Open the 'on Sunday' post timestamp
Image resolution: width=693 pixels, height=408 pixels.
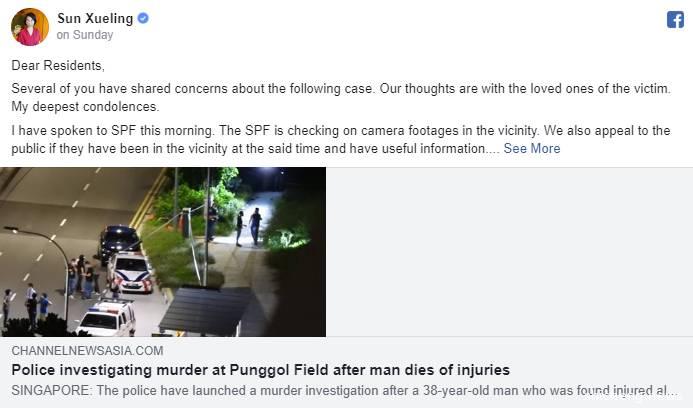[85, 35]
